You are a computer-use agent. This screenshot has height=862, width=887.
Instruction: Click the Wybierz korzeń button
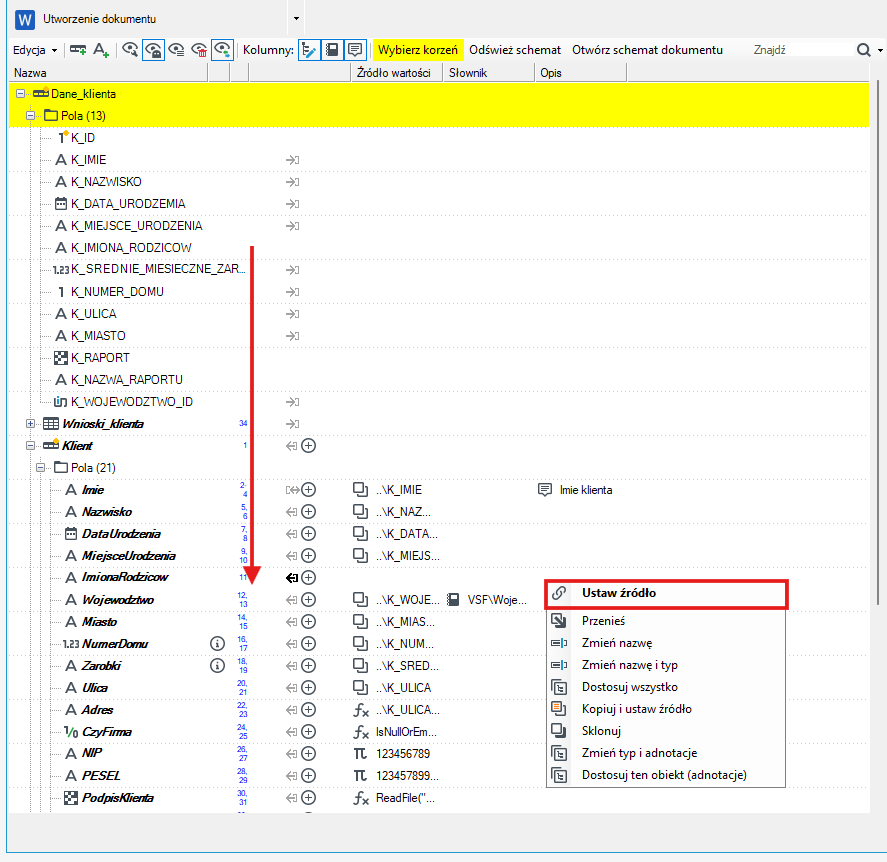pos(418,50)
